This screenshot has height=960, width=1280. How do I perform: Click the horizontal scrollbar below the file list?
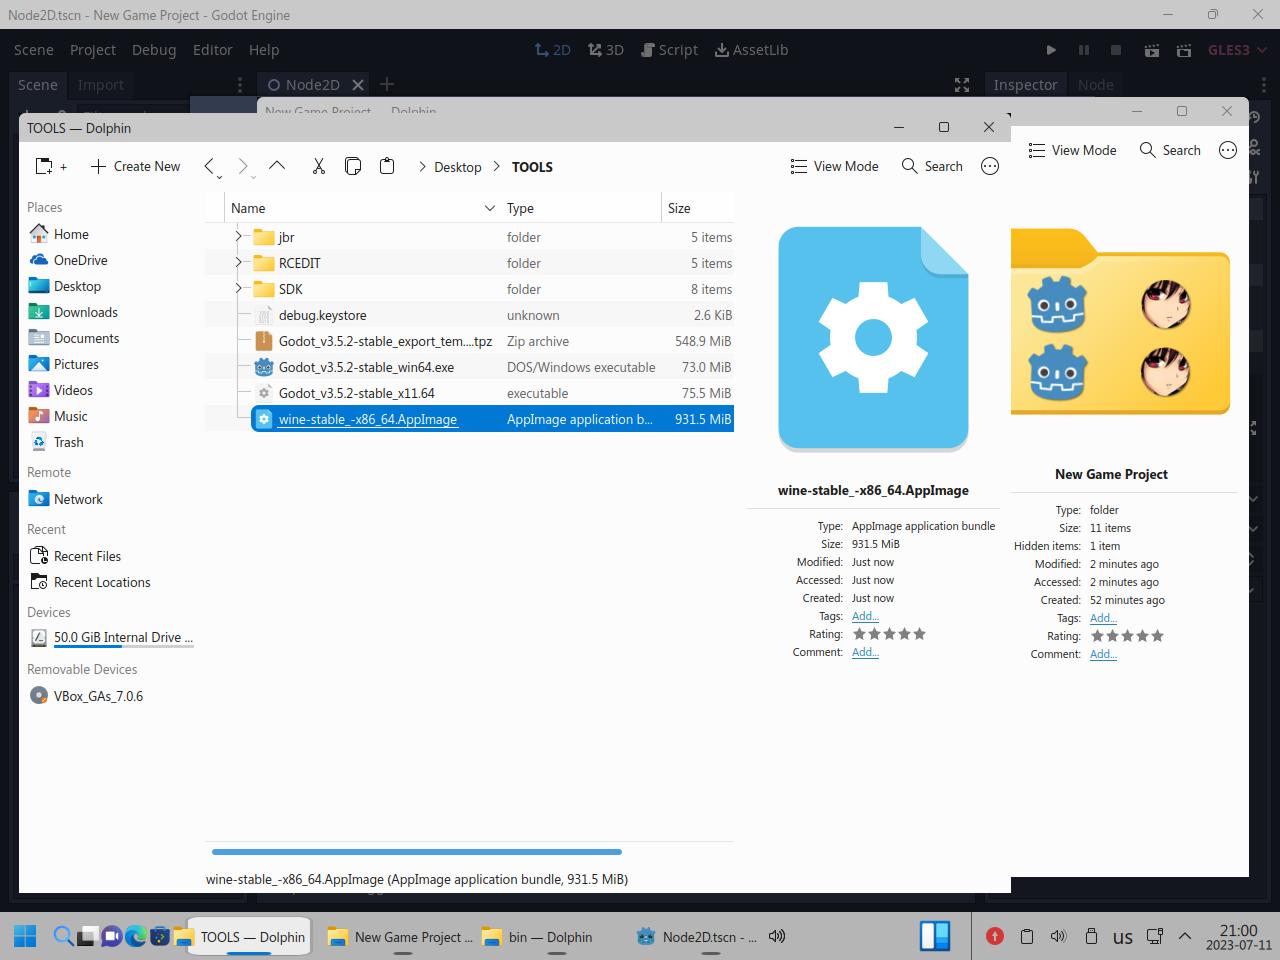click(x=417, y=852)
